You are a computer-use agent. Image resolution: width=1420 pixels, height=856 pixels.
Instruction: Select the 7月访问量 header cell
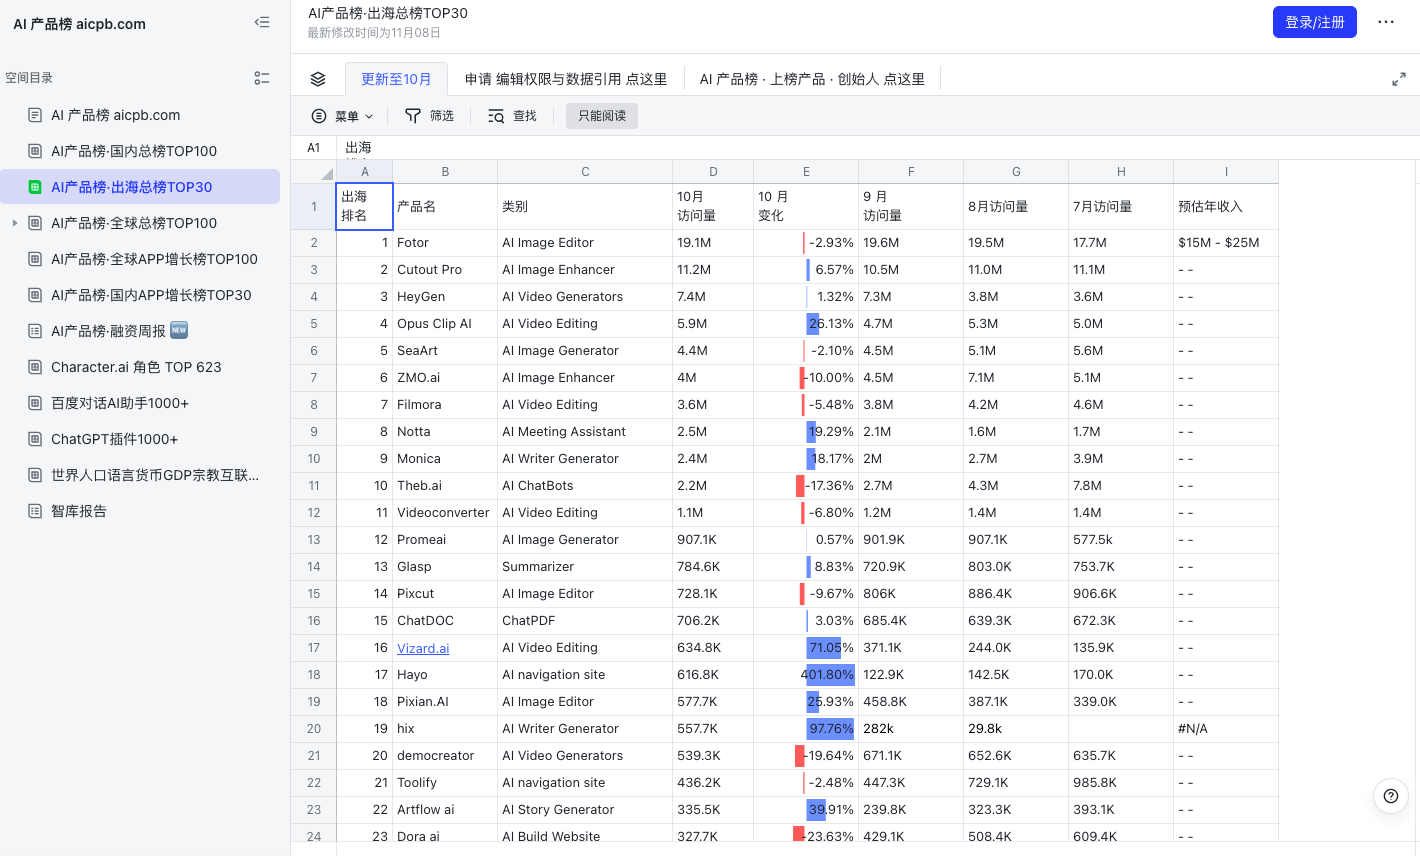[1121, 207]
